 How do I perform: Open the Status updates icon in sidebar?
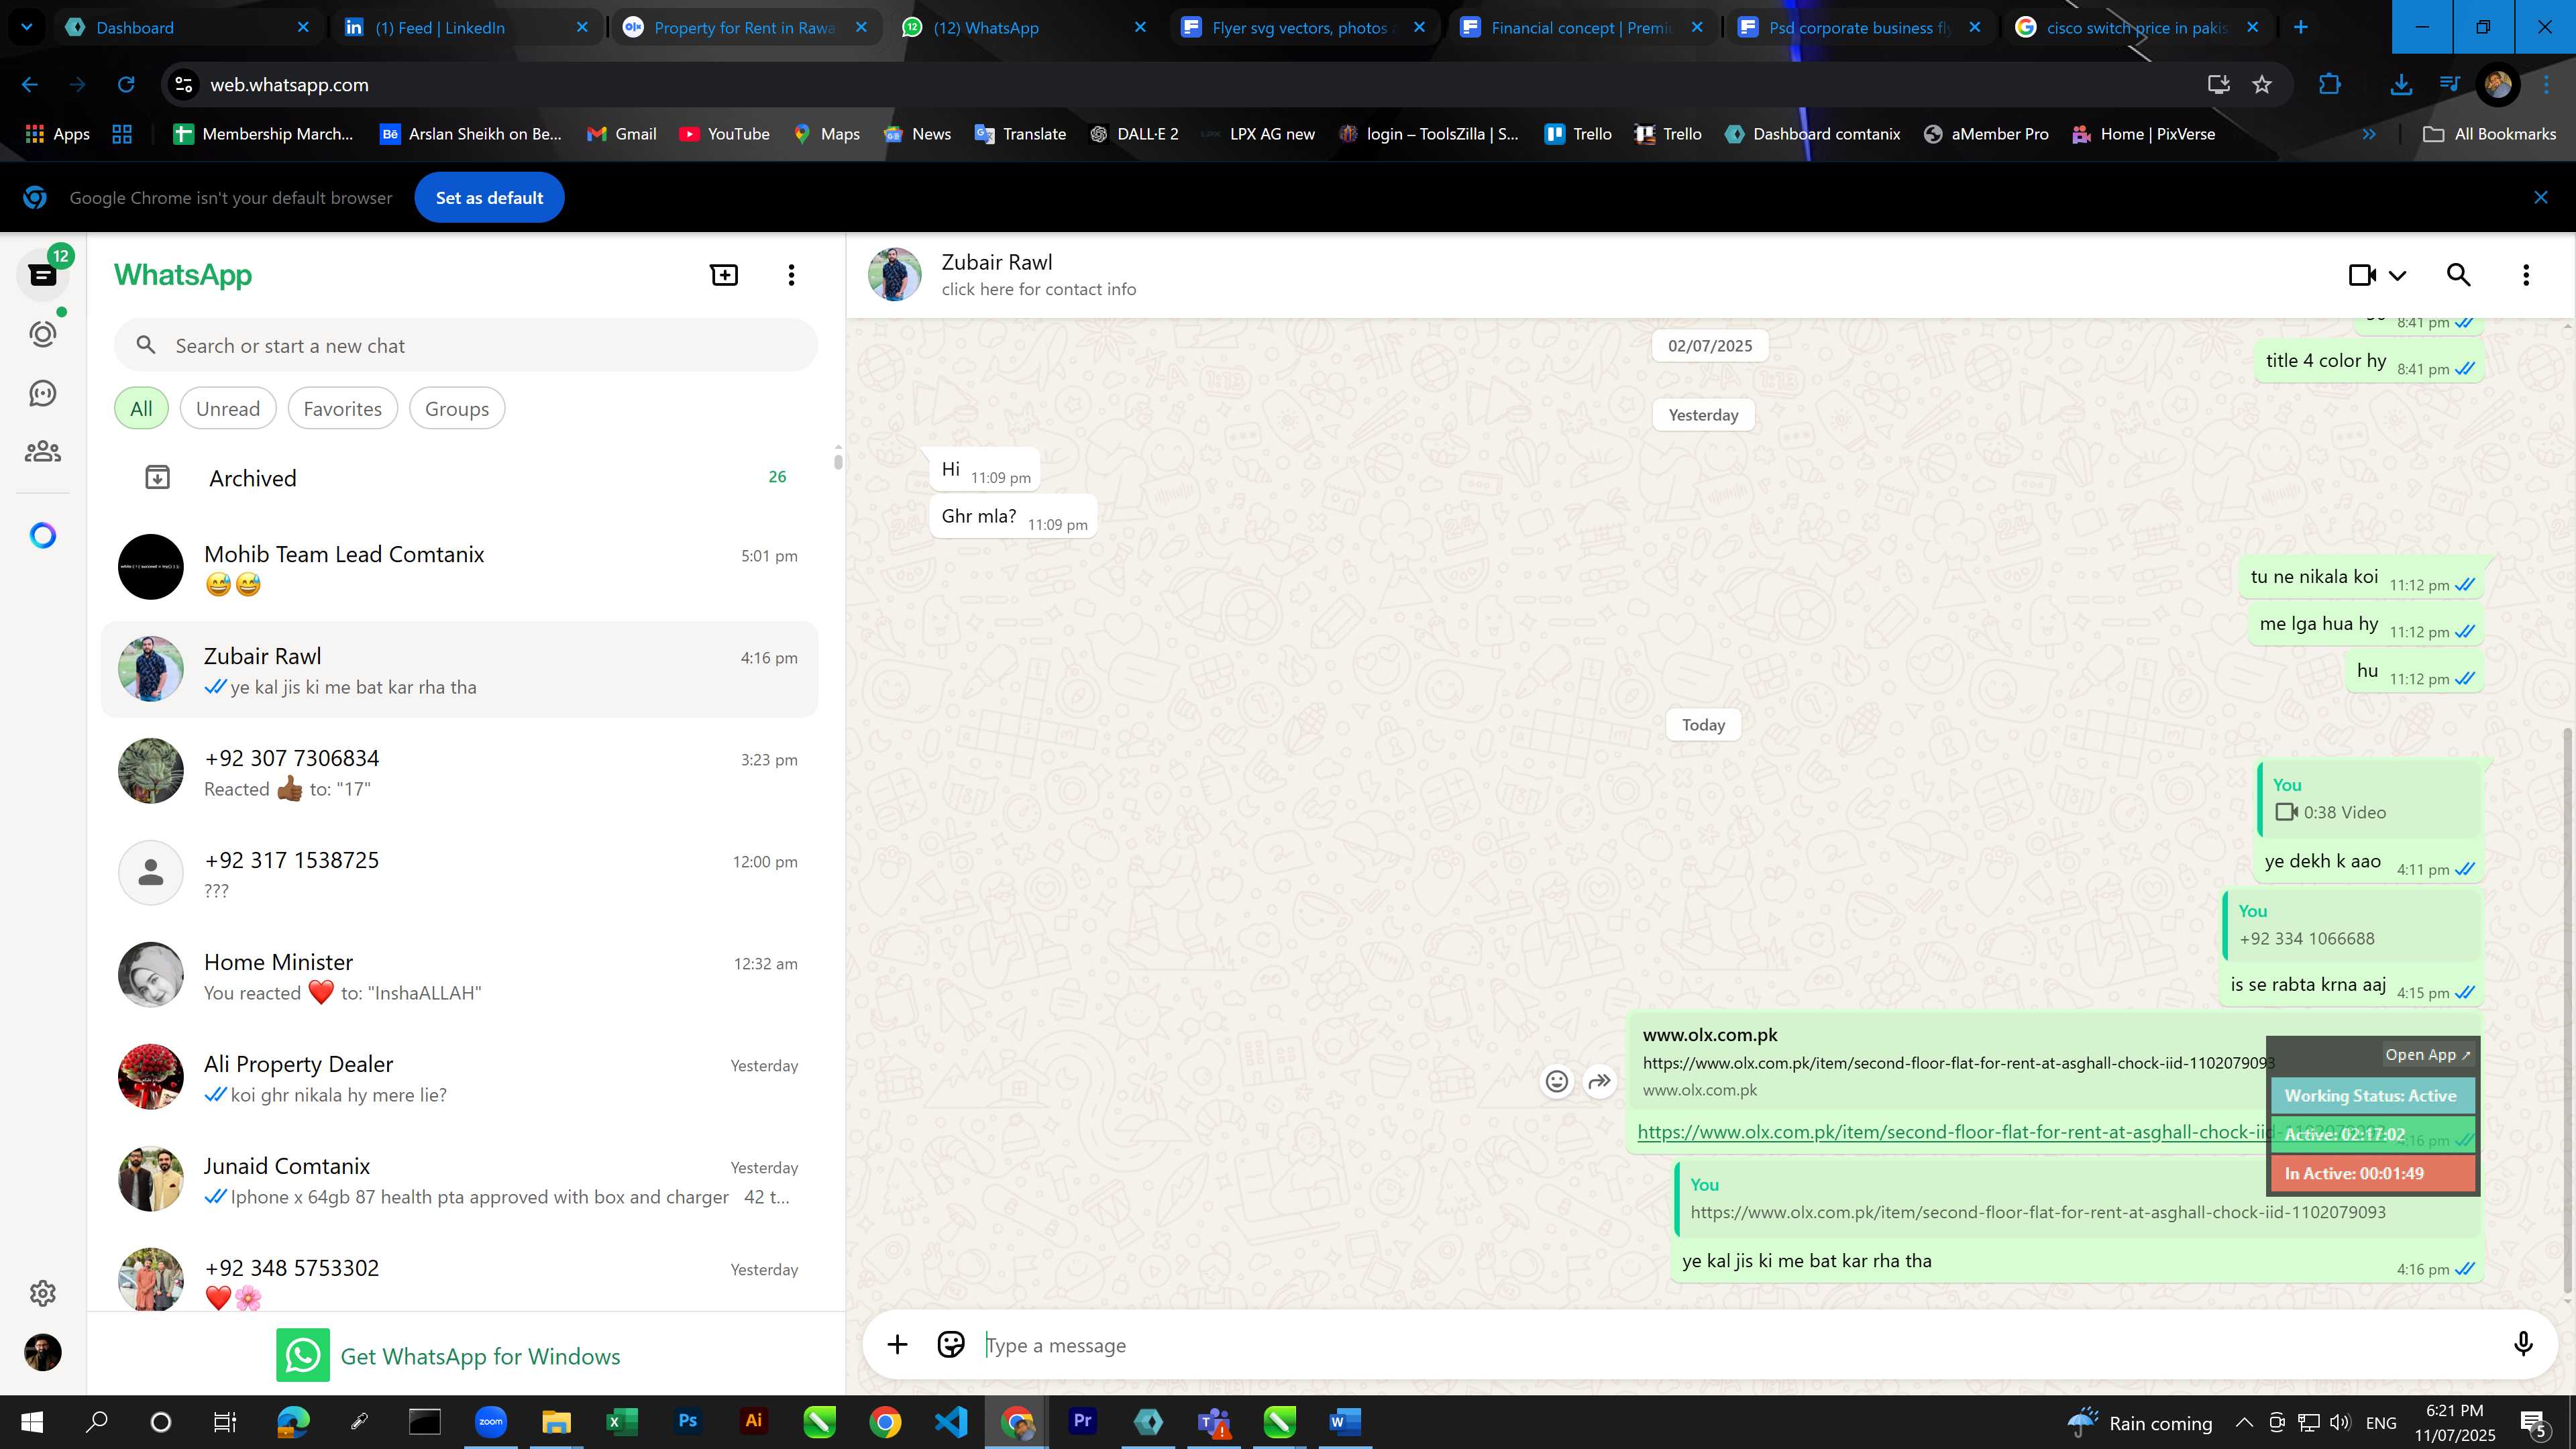(42, 334)
